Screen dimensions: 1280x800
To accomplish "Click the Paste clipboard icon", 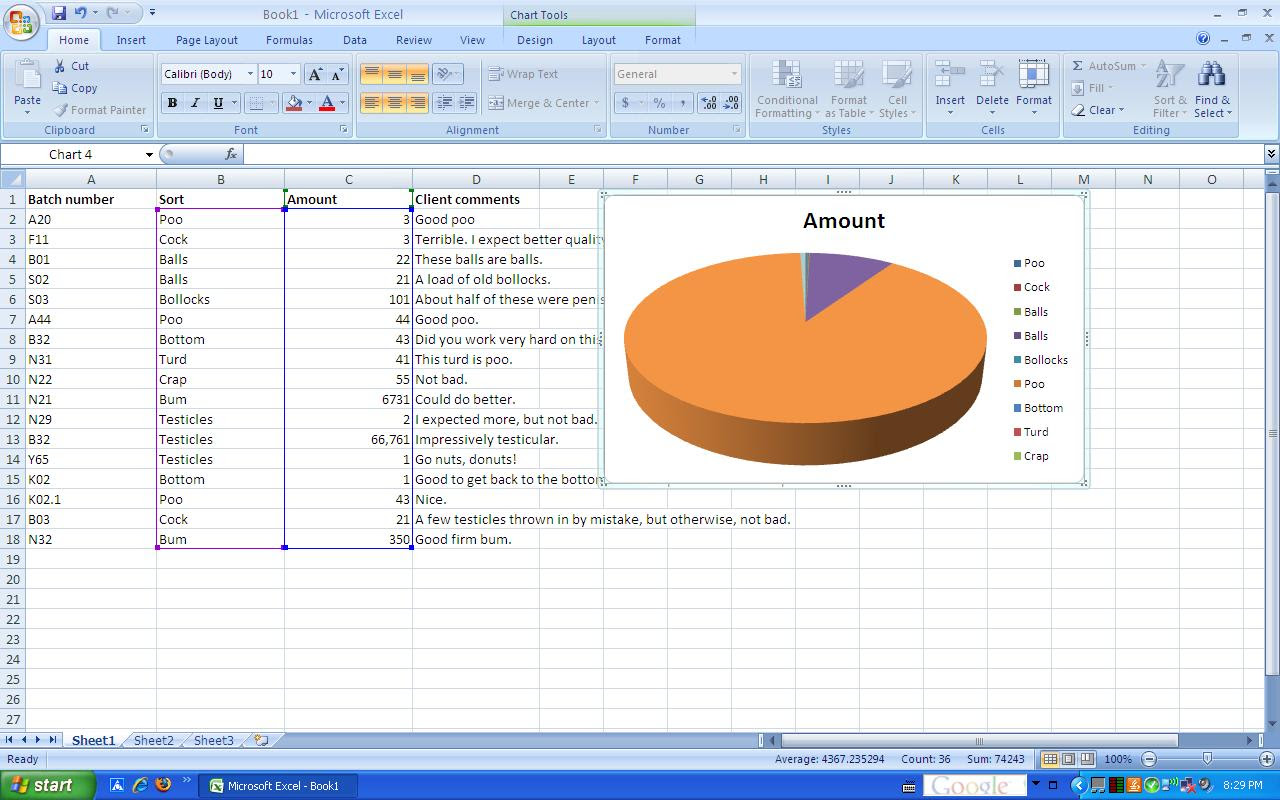I will [x=27, y=76].
